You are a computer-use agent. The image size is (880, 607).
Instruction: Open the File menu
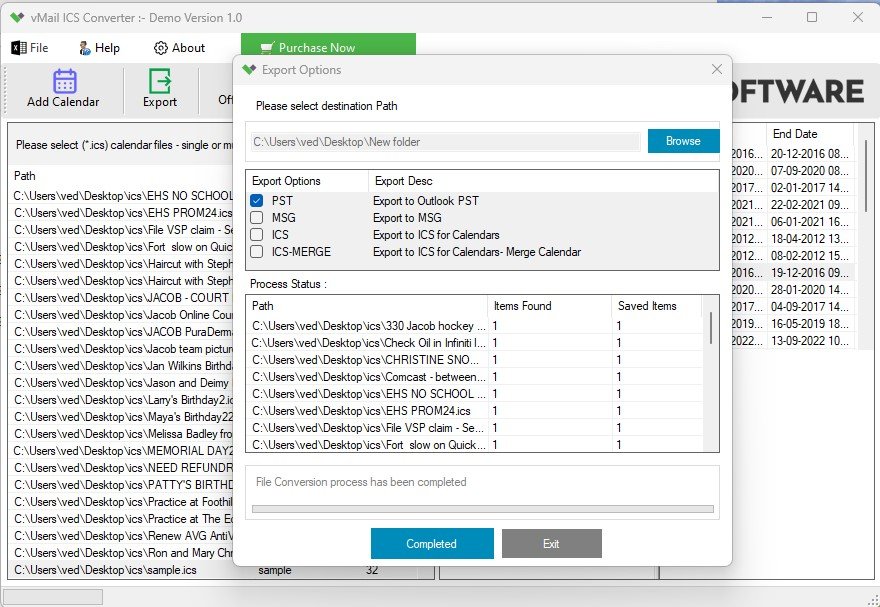coord(30,48)
